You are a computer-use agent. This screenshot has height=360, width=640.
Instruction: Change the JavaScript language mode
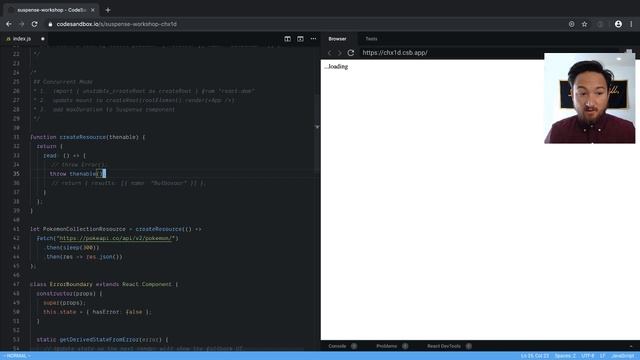[x=623, y=356]
